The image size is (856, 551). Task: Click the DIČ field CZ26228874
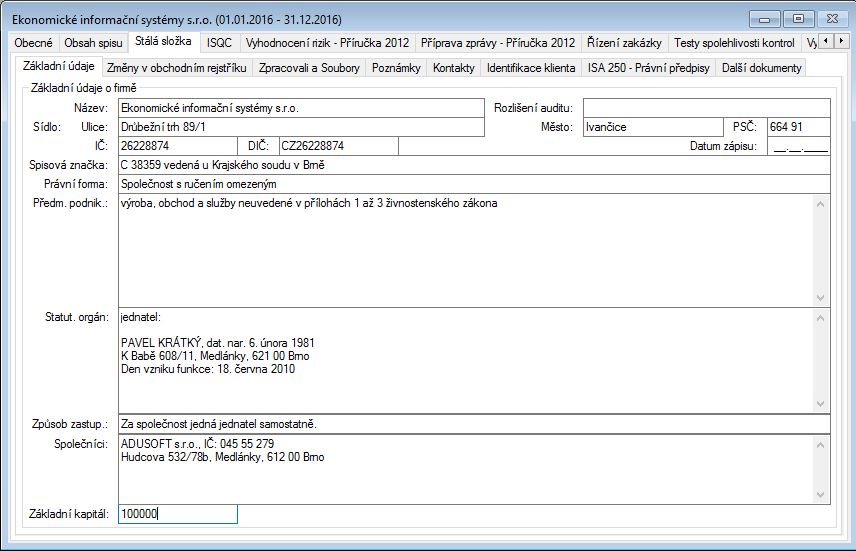click(x=338, y=146)
